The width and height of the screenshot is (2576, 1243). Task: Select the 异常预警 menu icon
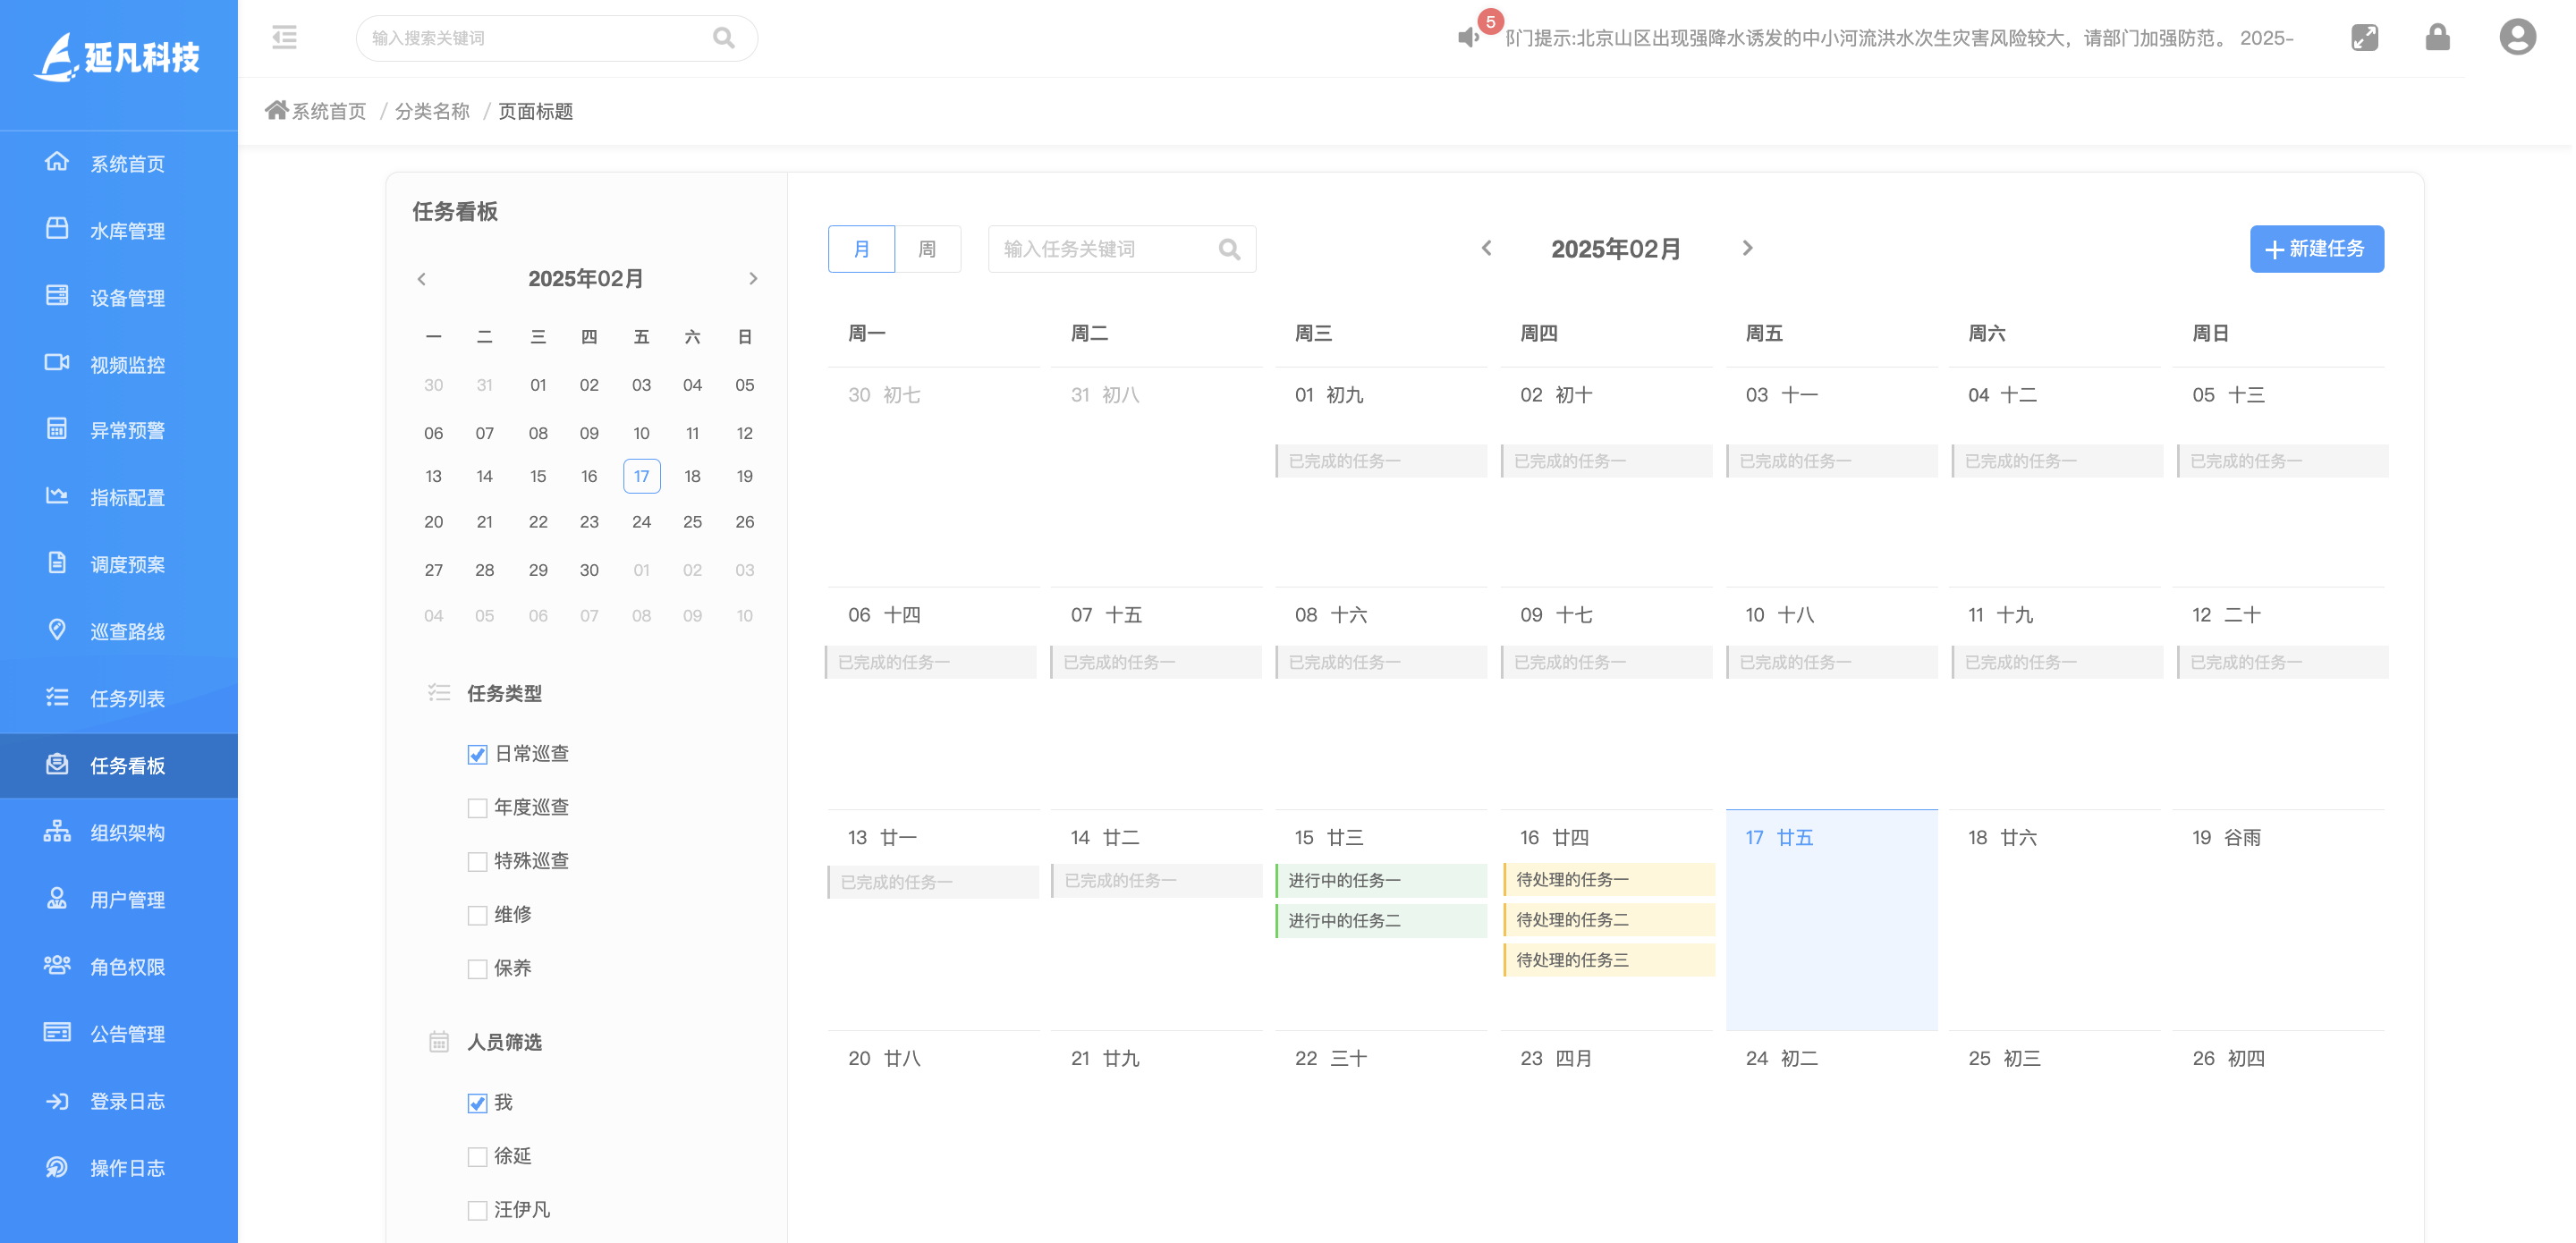click(x=57, y=430)
